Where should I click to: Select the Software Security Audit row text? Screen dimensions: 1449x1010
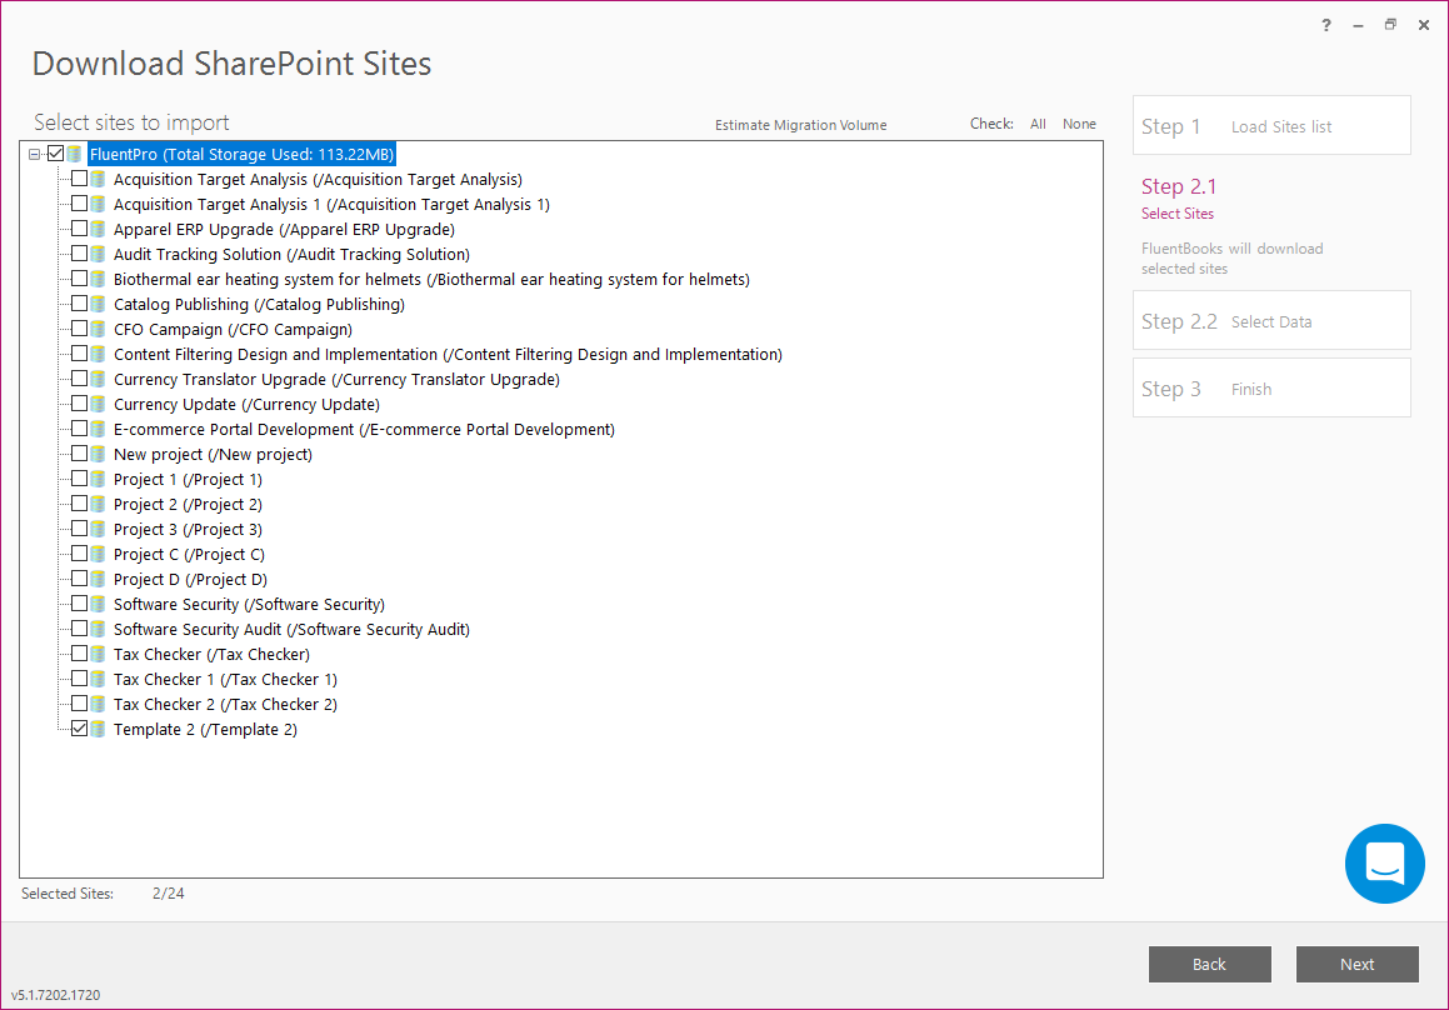pos(292,629)
